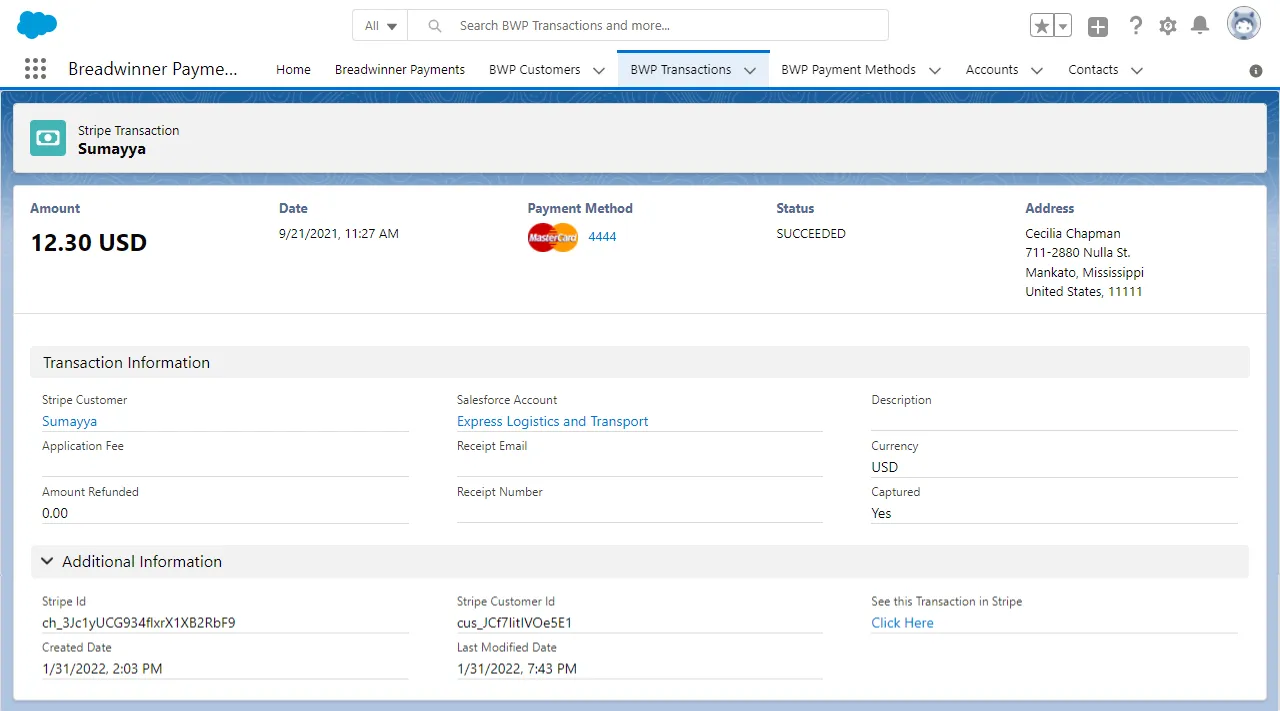This screenshot has width=1280, height=711.
Task: Click the MasterCard logo
Action: 553,238
